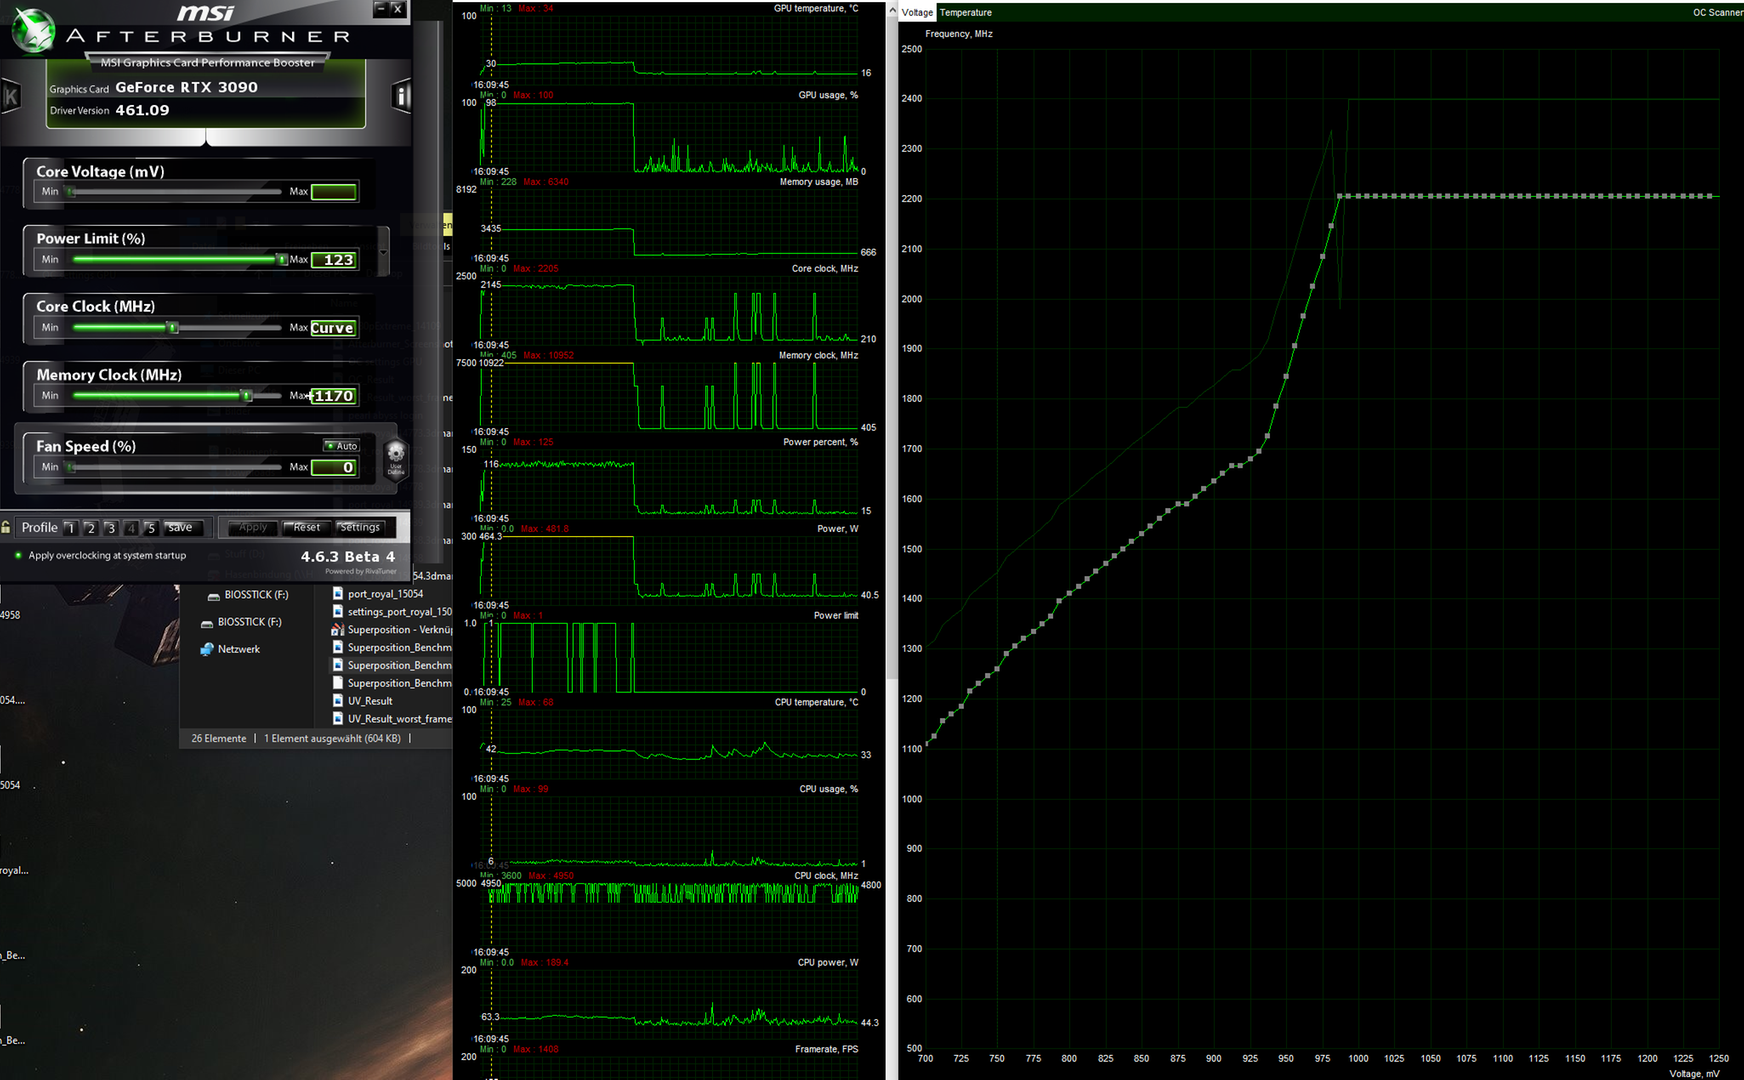Click the settings_port_royal file icon

point(337,612)
